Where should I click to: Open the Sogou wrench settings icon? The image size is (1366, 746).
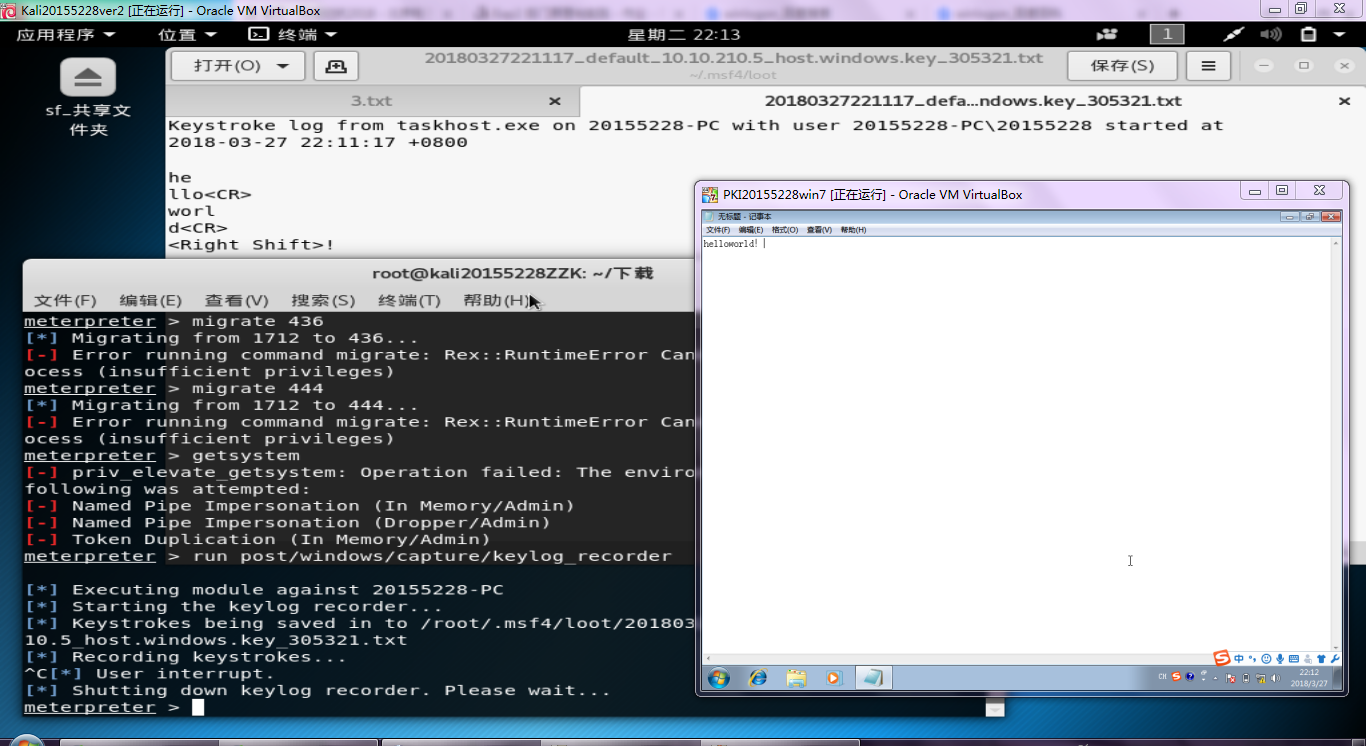tap(1335, 659)
